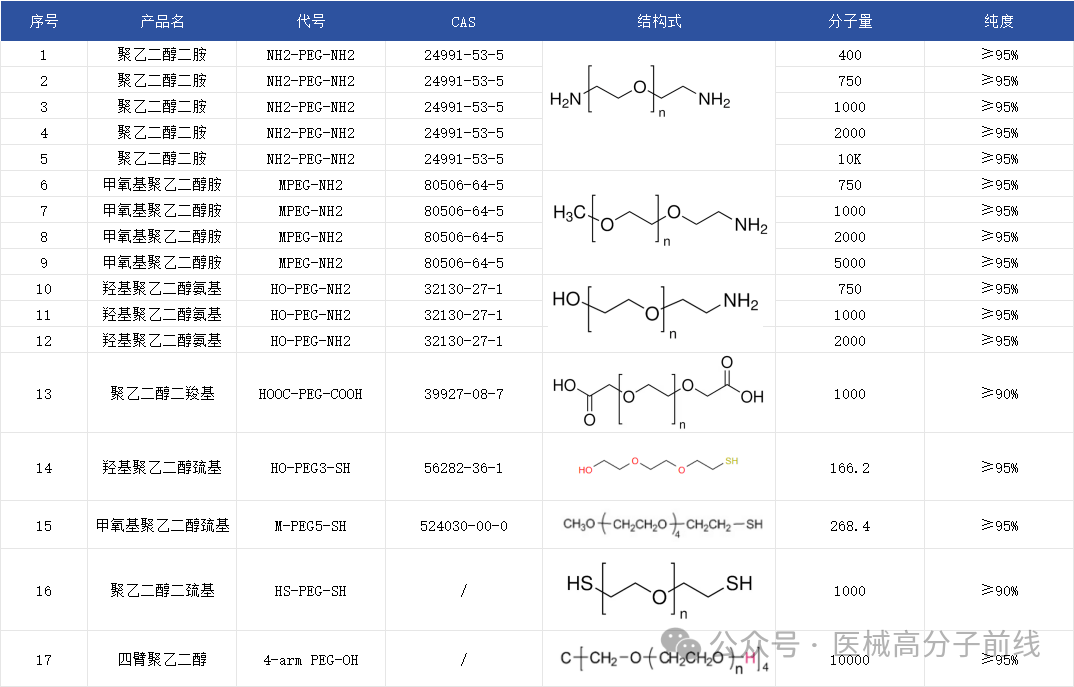Click CAS 32130-27-1 in row 12

(x=464, y=341)
